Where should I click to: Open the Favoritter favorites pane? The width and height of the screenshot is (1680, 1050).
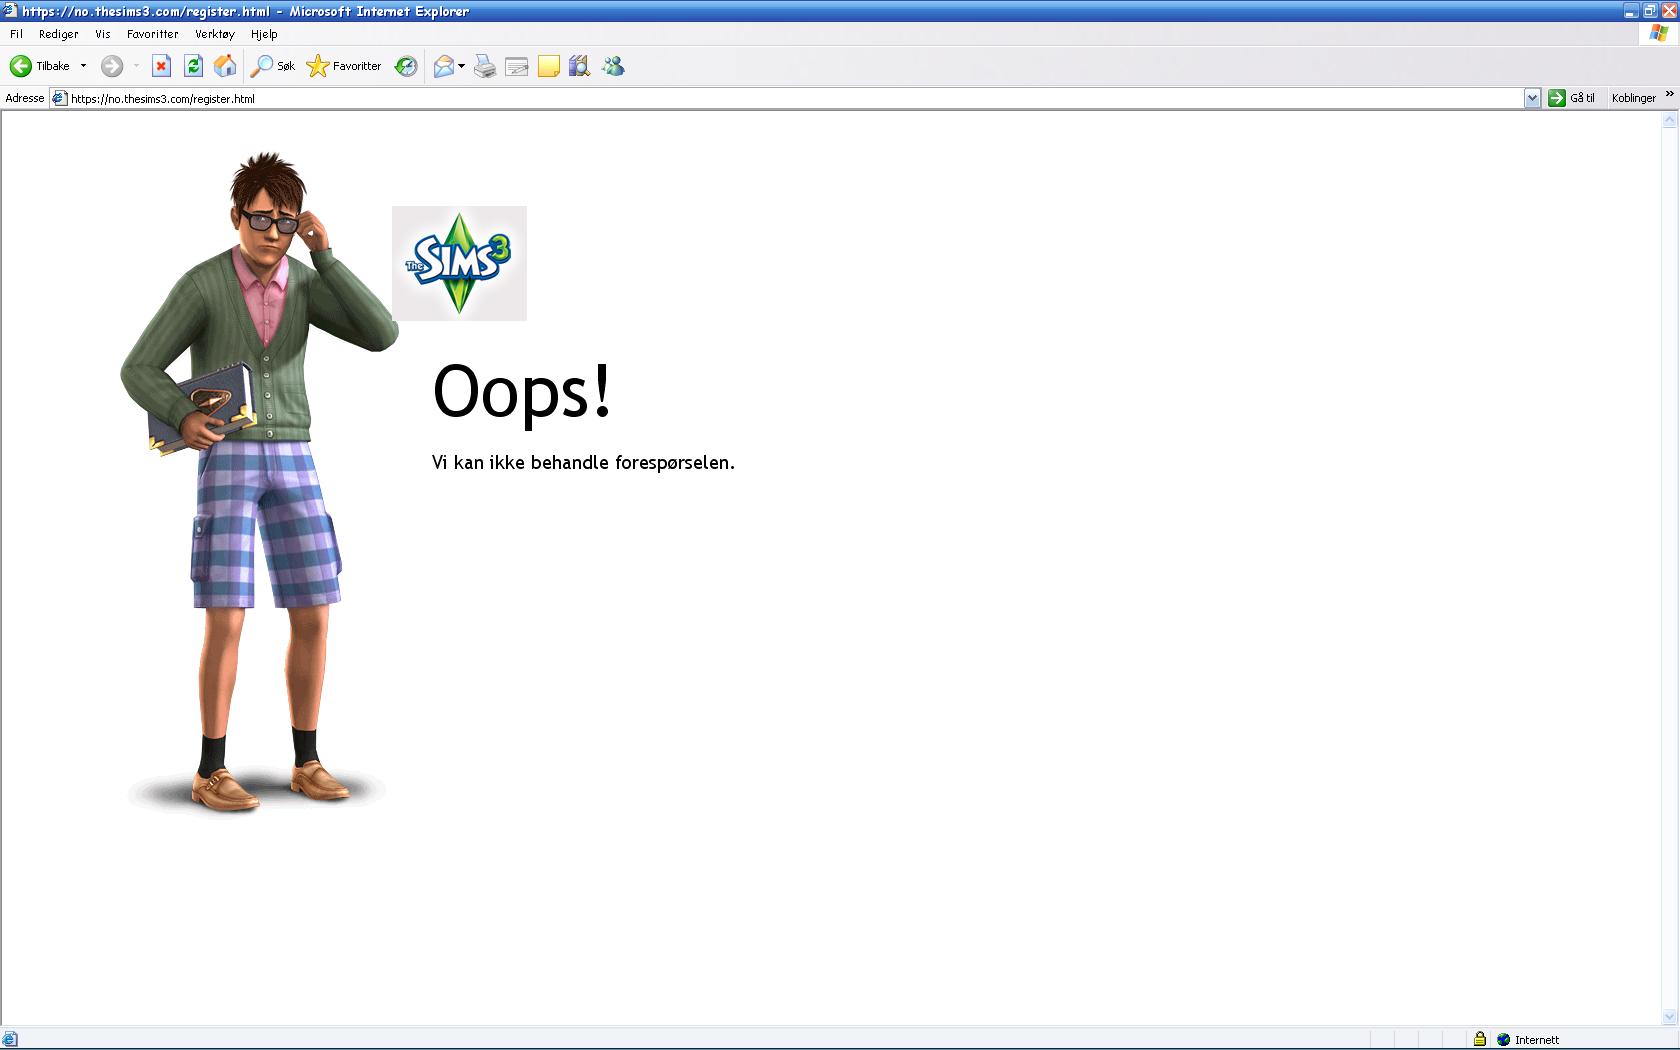pyautogui.click(x=344, y=66)
